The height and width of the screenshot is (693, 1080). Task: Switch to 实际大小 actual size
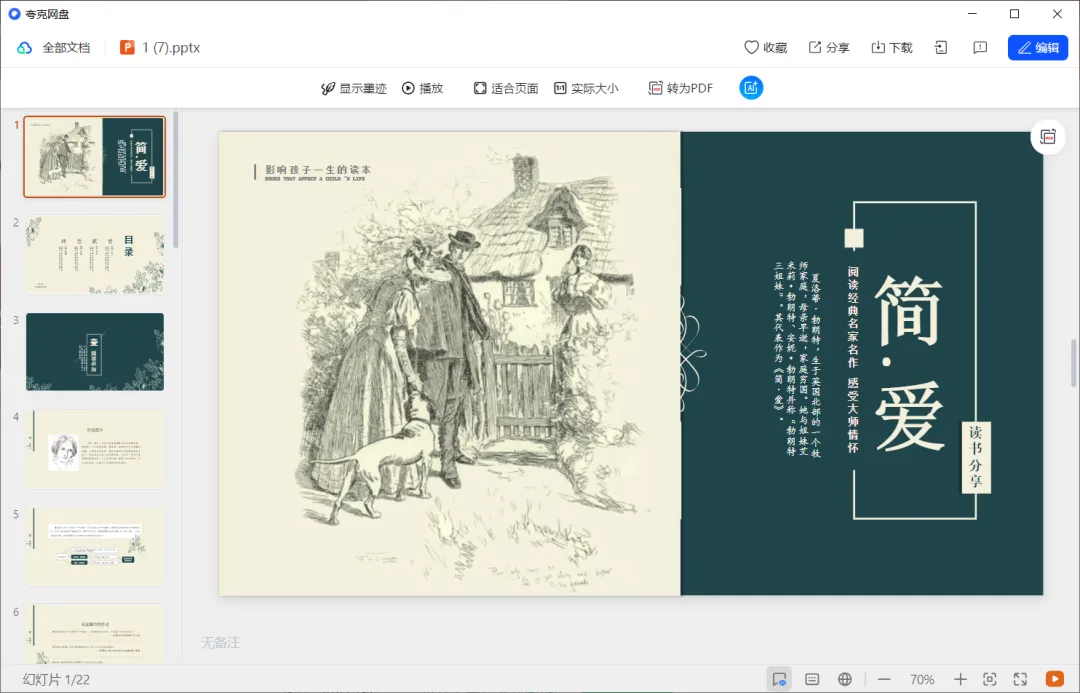click(586, 88)
